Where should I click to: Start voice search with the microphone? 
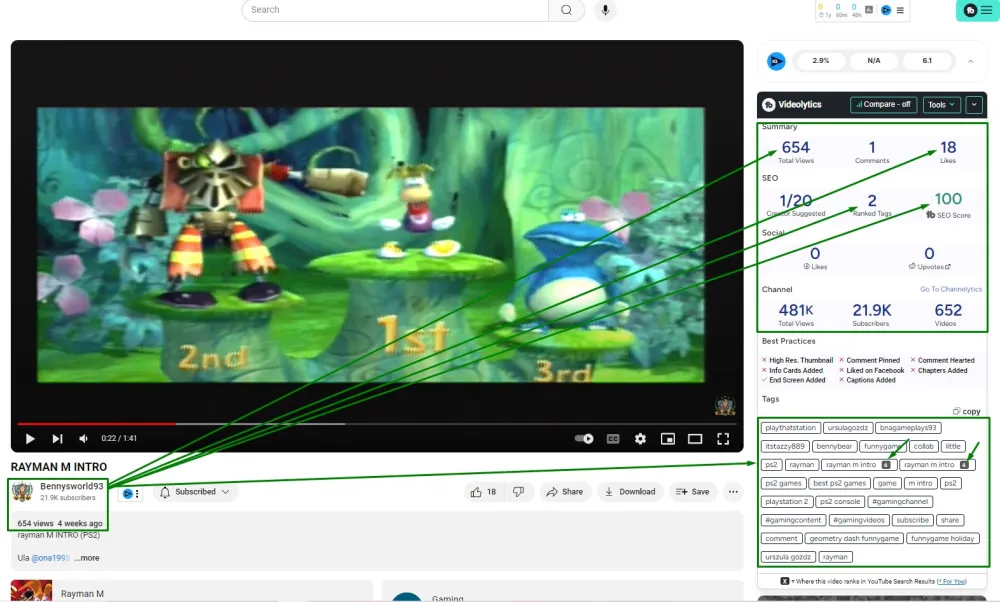[605, 10]
